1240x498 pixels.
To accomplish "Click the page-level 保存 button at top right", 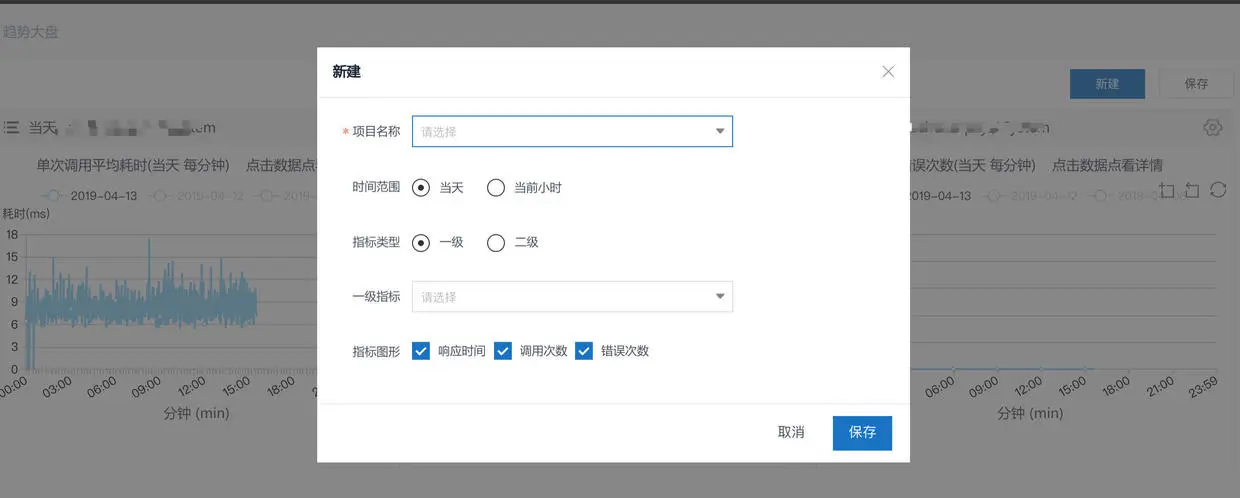I will tap(1196, 84).
